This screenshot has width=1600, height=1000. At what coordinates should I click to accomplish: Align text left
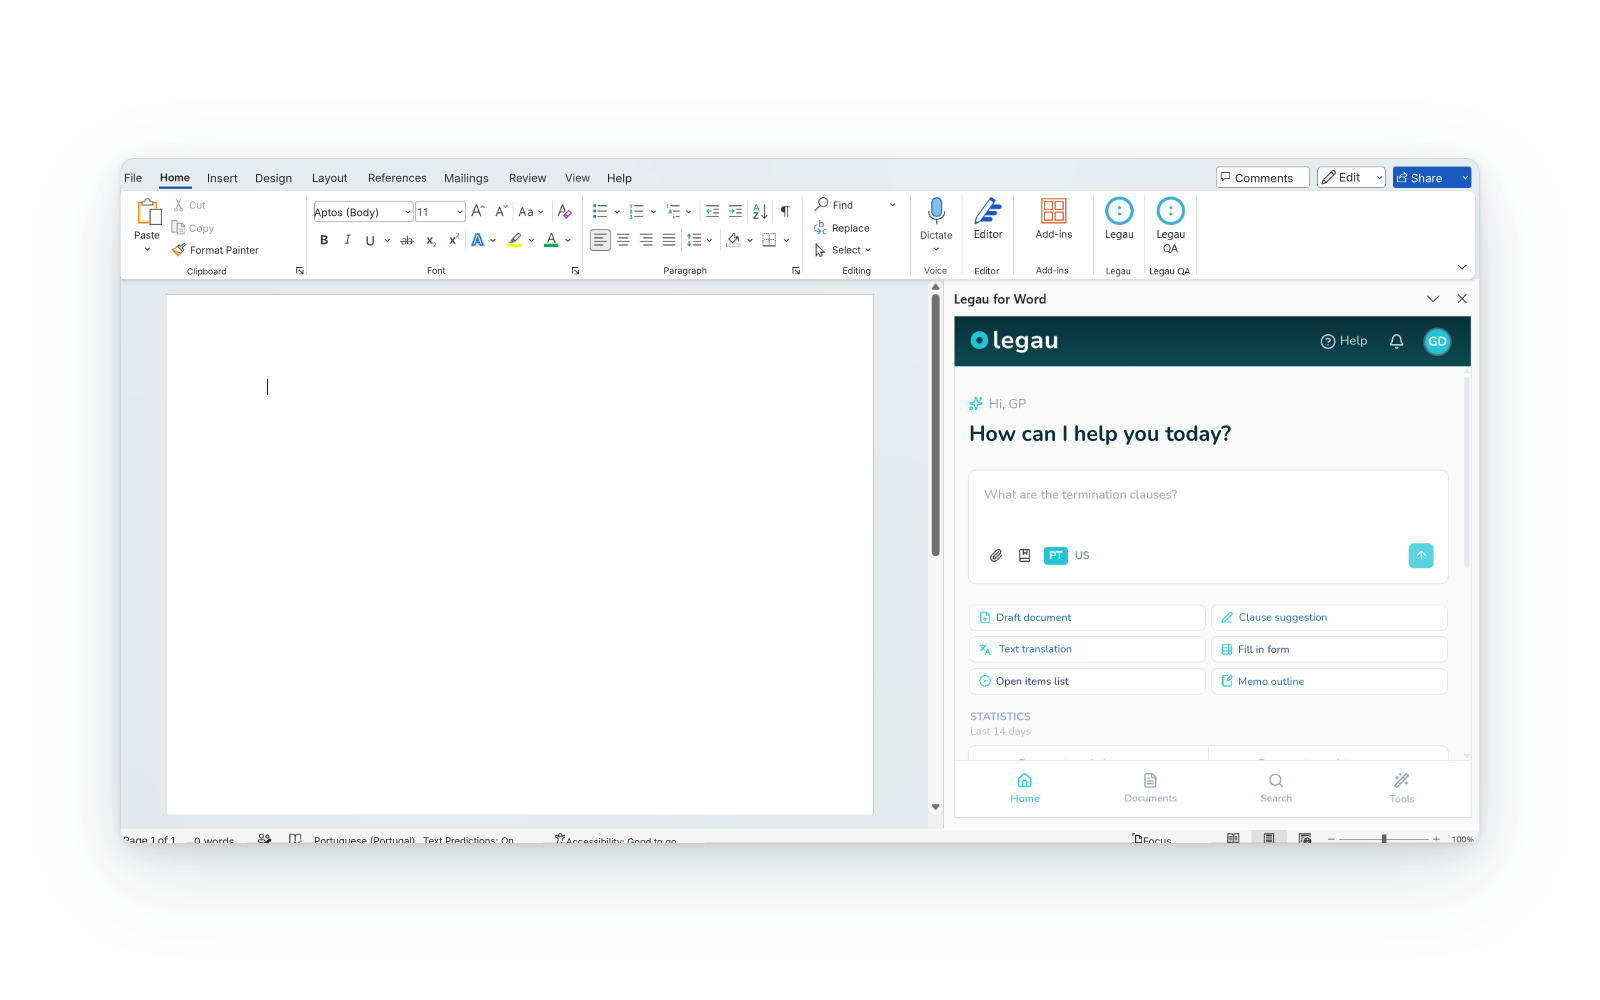(600, 240)
